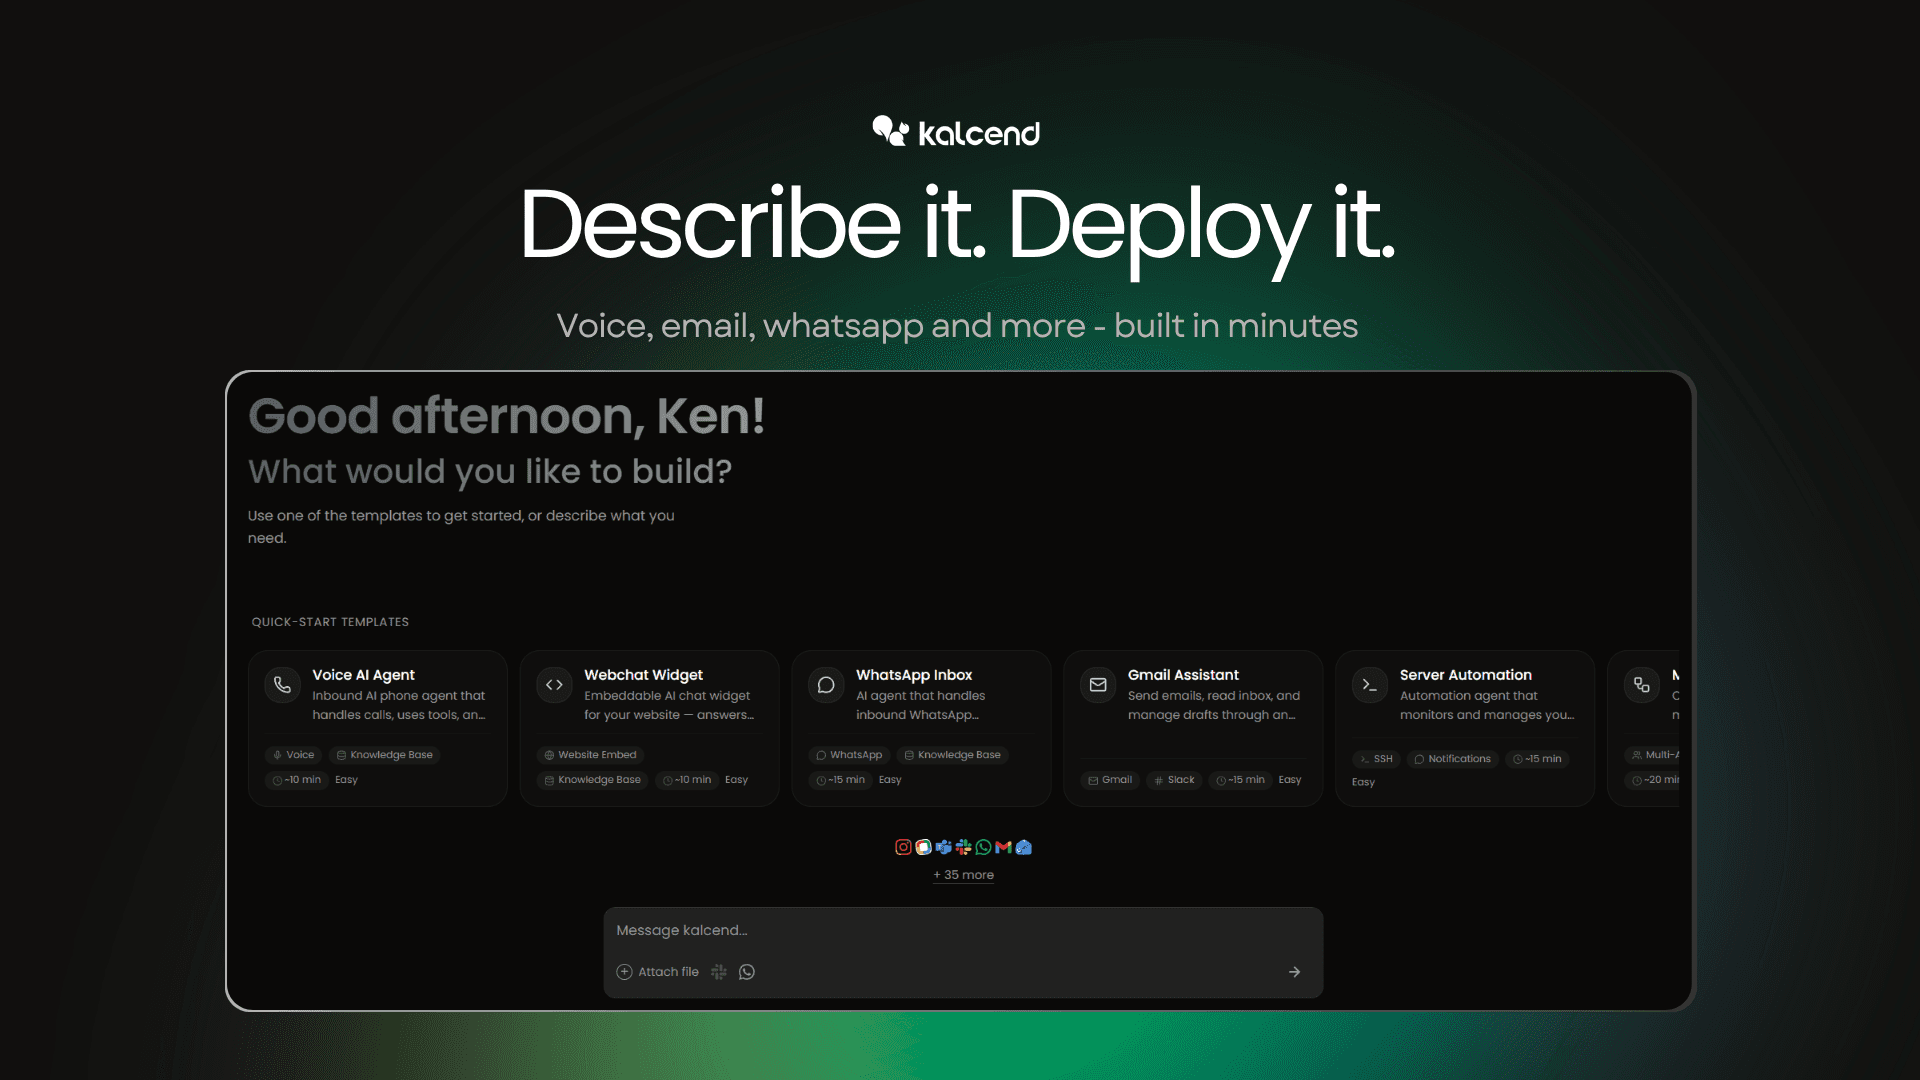The image size is (1920, 1080).
Task: Click ~15 min tag on Gmail Assistant
Action: point(1240,780)
